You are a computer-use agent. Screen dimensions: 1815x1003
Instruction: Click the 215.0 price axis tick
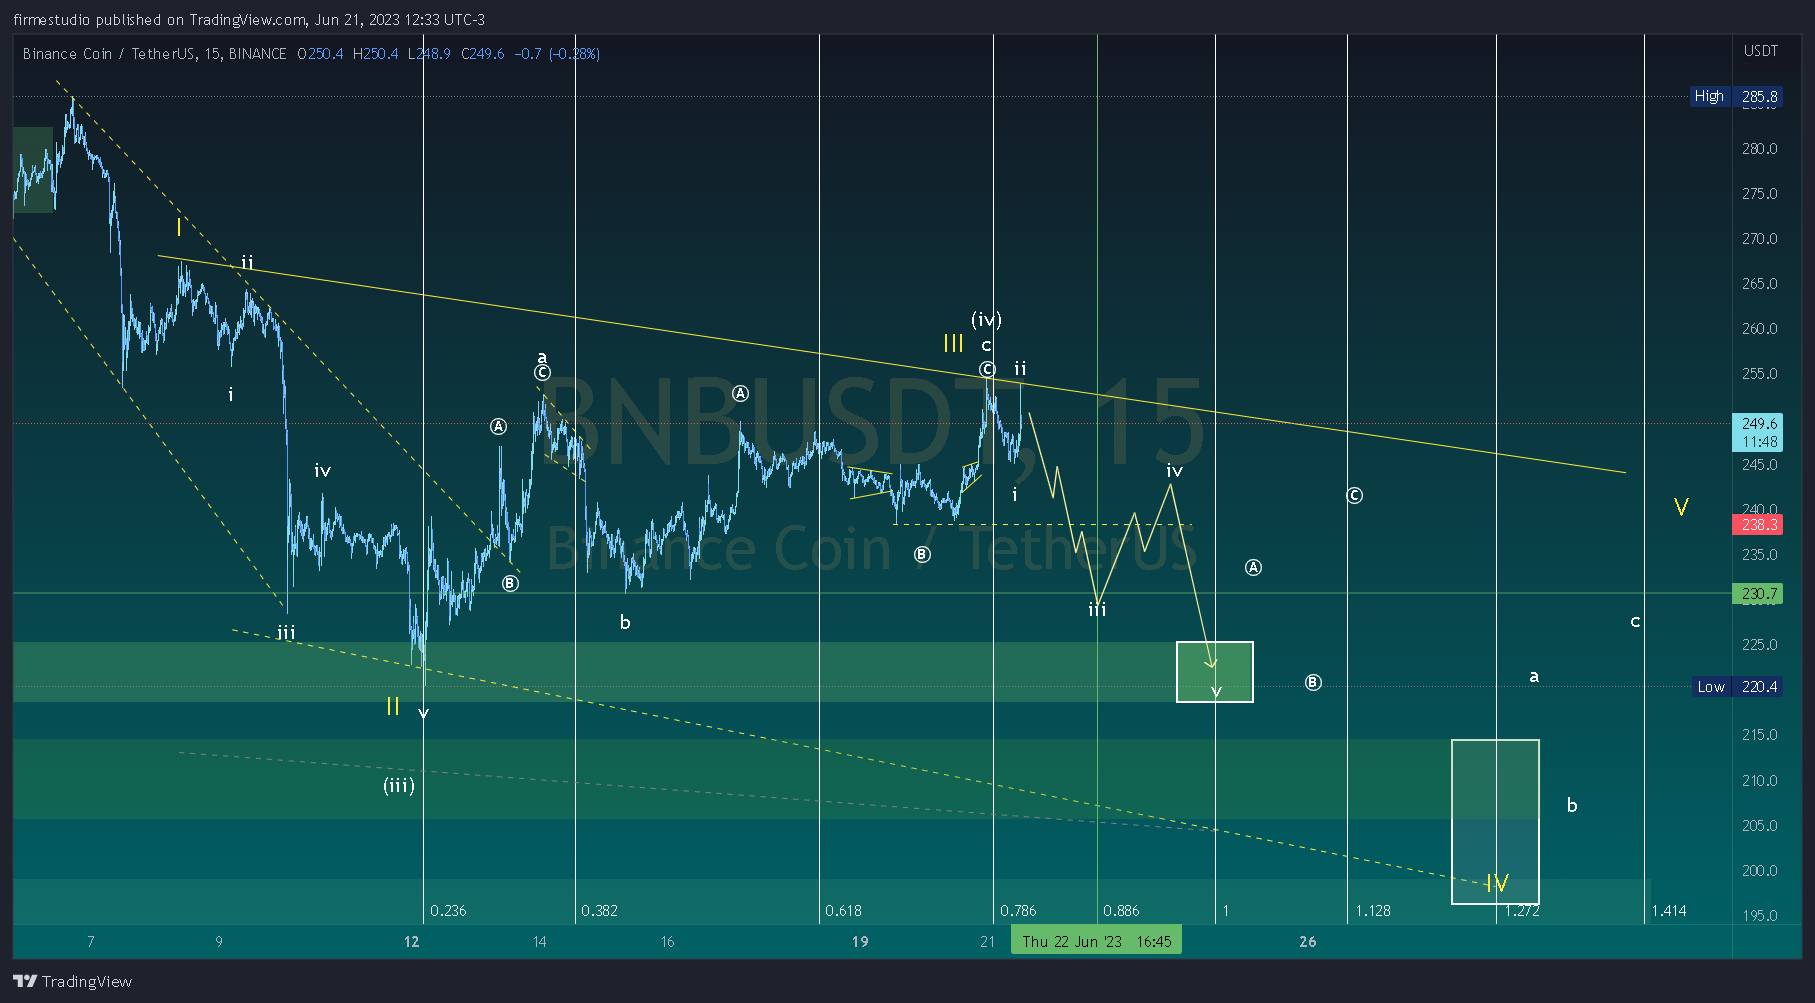tap(1760, 735)
